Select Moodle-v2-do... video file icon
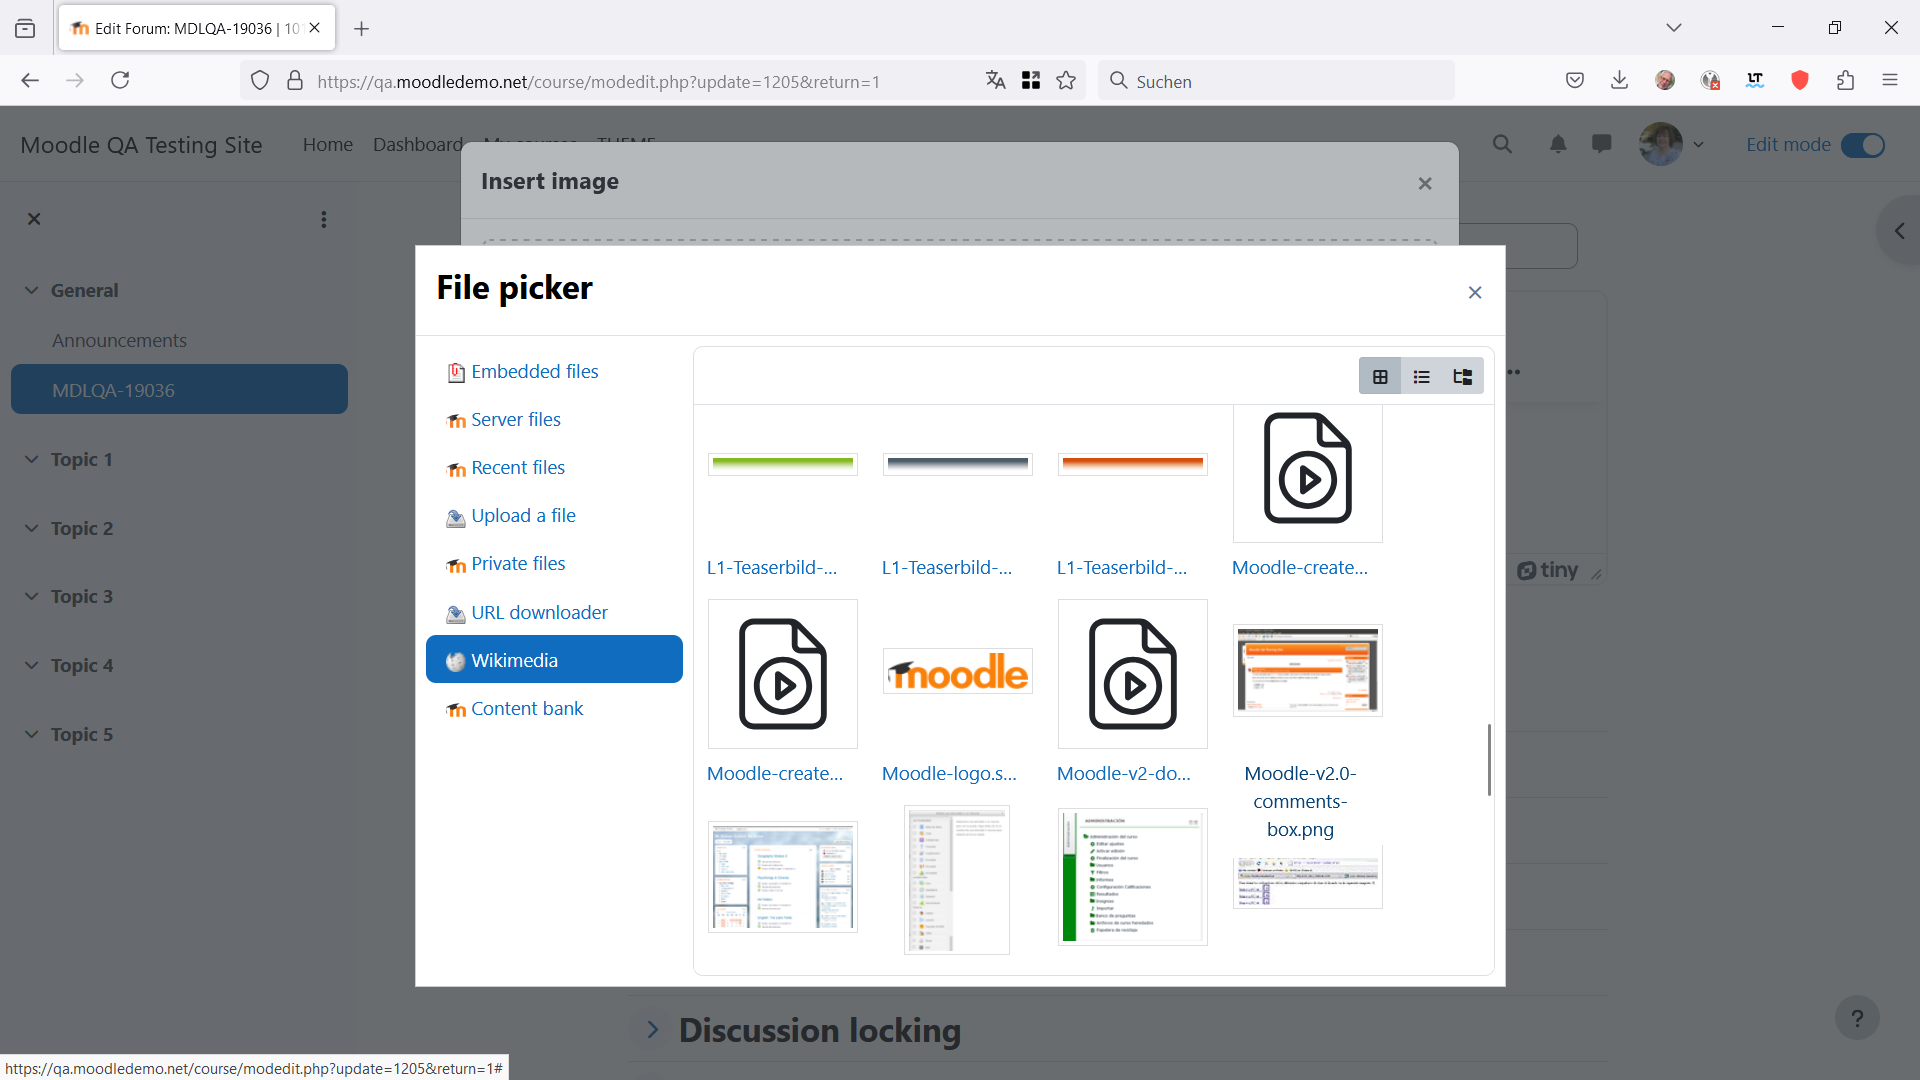Image resolution: width=1920 pixels, height=1080 pixels. click(x=1133, y=674)
